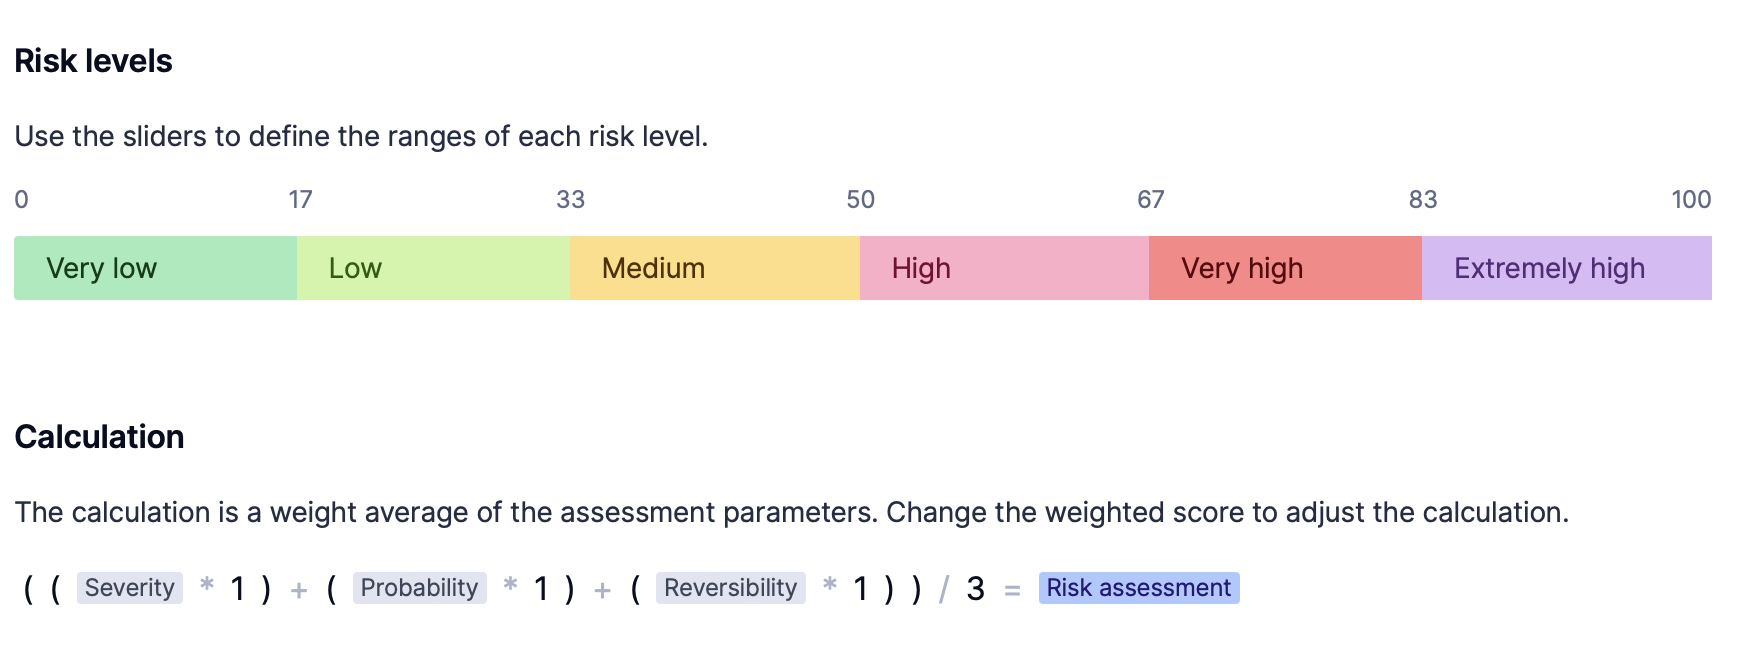The image size is (1738, 654).
Task: Select the High risk level segment
Action: click(x=1004, y=268)
